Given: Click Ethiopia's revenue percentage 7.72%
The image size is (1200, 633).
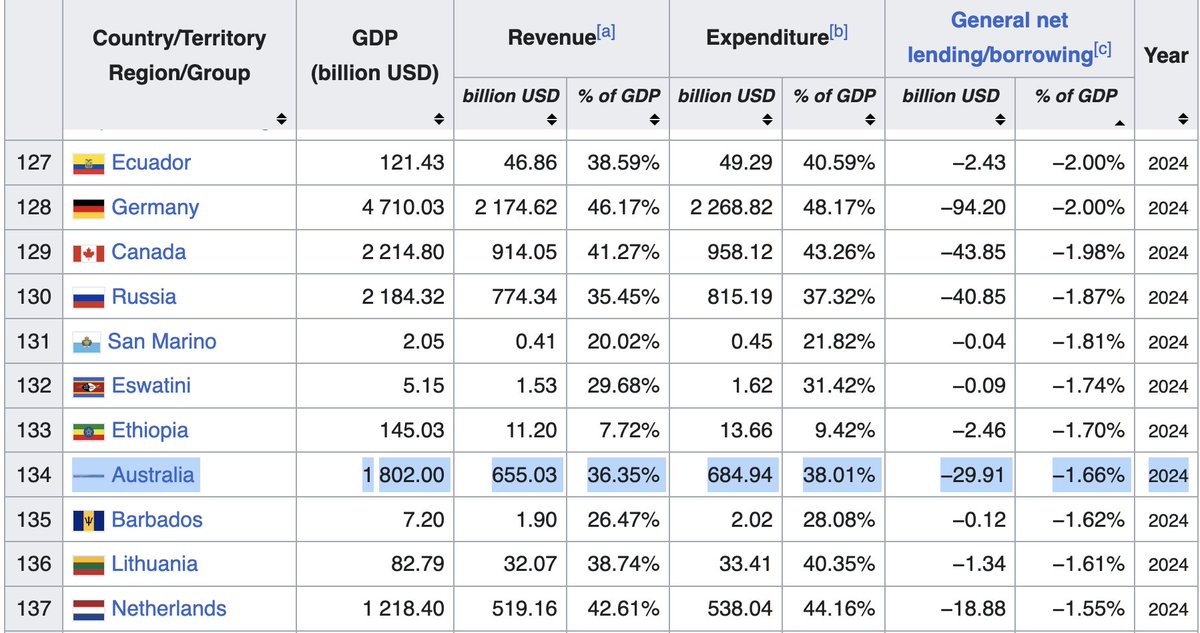Looking at the screenshot, I should (628, 430).
